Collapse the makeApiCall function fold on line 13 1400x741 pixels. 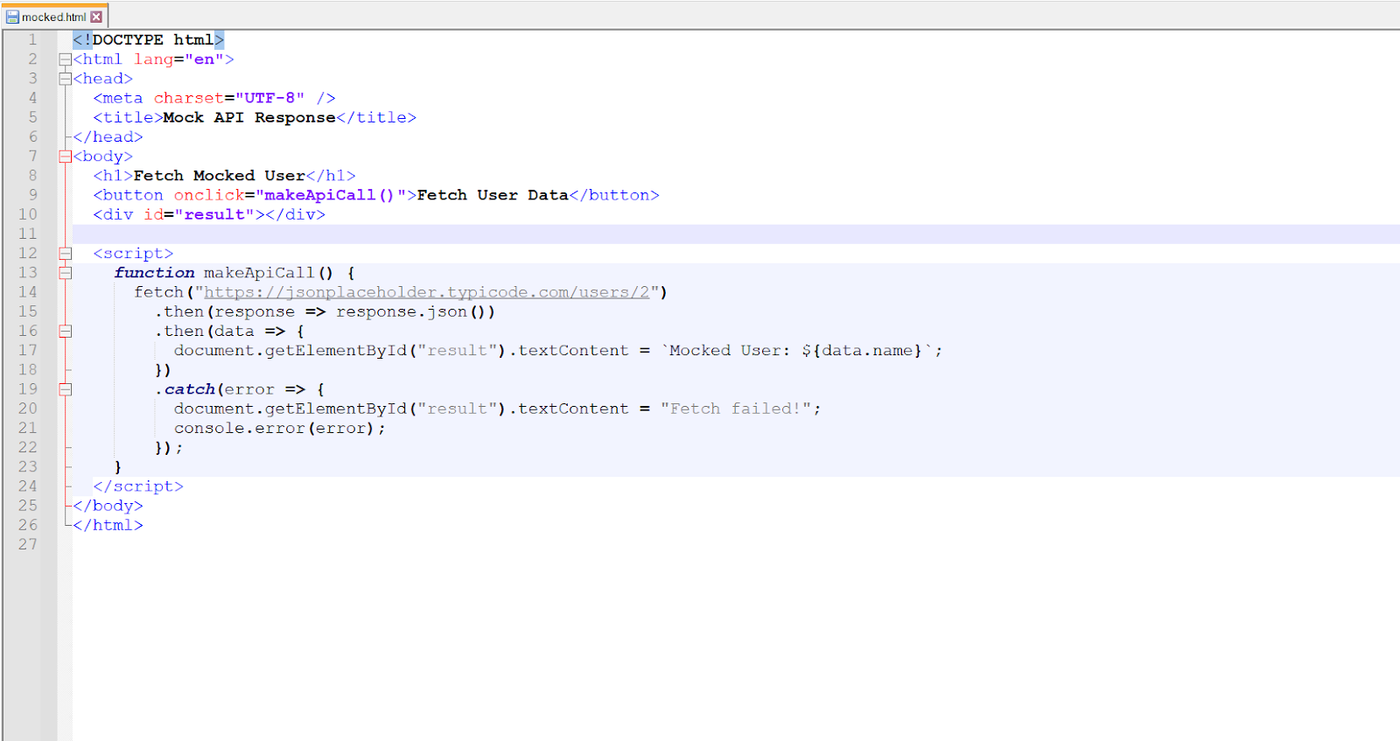point(65,272)
